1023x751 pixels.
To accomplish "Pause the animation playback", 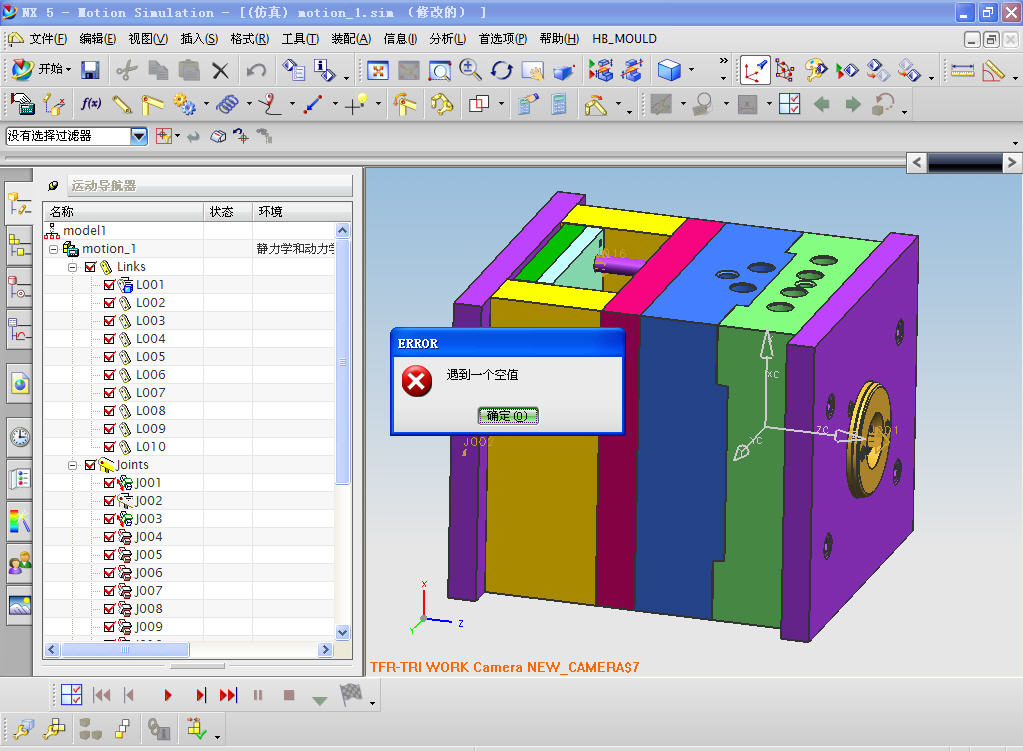I will click(258, 696).
